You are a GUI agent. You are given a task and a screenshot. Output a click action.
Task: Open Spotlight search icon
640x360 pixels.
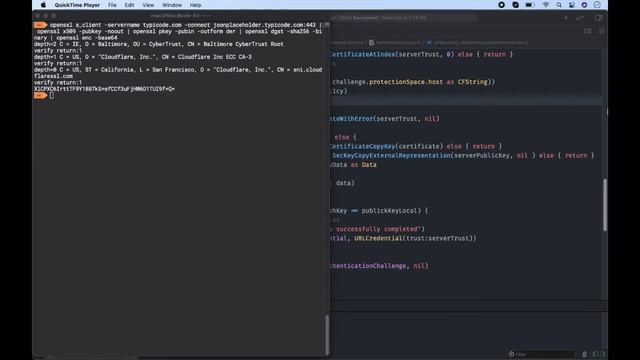[x=559, y=5]
